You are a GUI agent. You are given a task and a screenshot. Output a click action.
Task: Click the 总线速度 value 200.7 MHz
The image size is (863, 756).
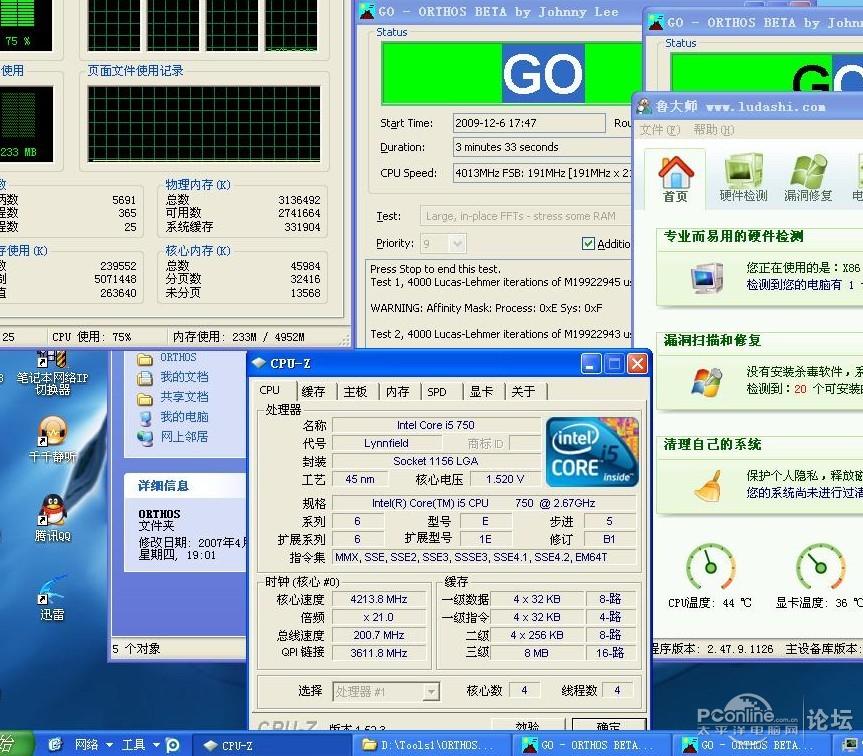(379, 636)
